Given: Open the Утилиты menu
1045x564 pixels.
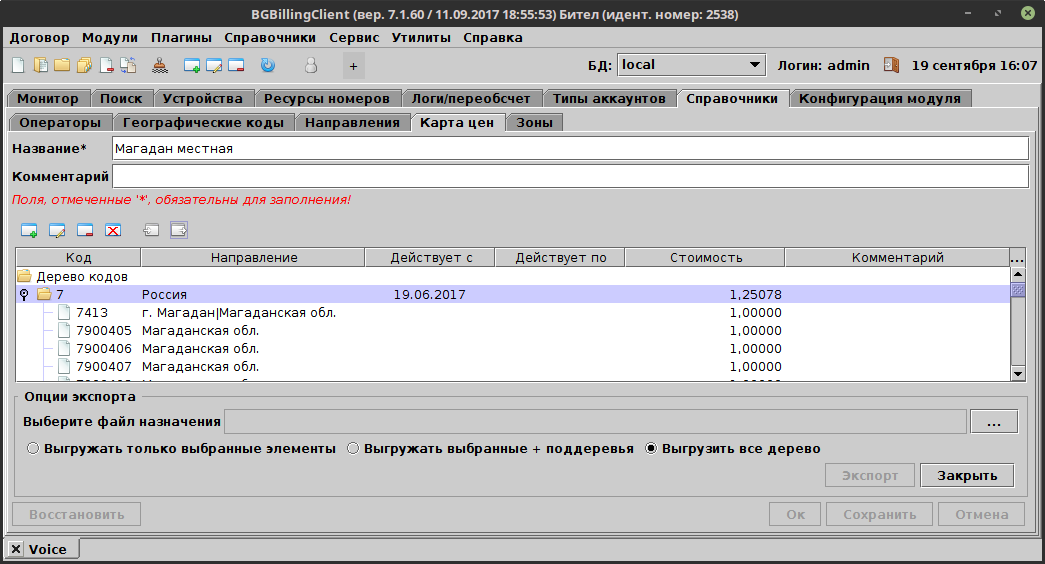Looking at the screenshot, I should (x=421, y=38).
